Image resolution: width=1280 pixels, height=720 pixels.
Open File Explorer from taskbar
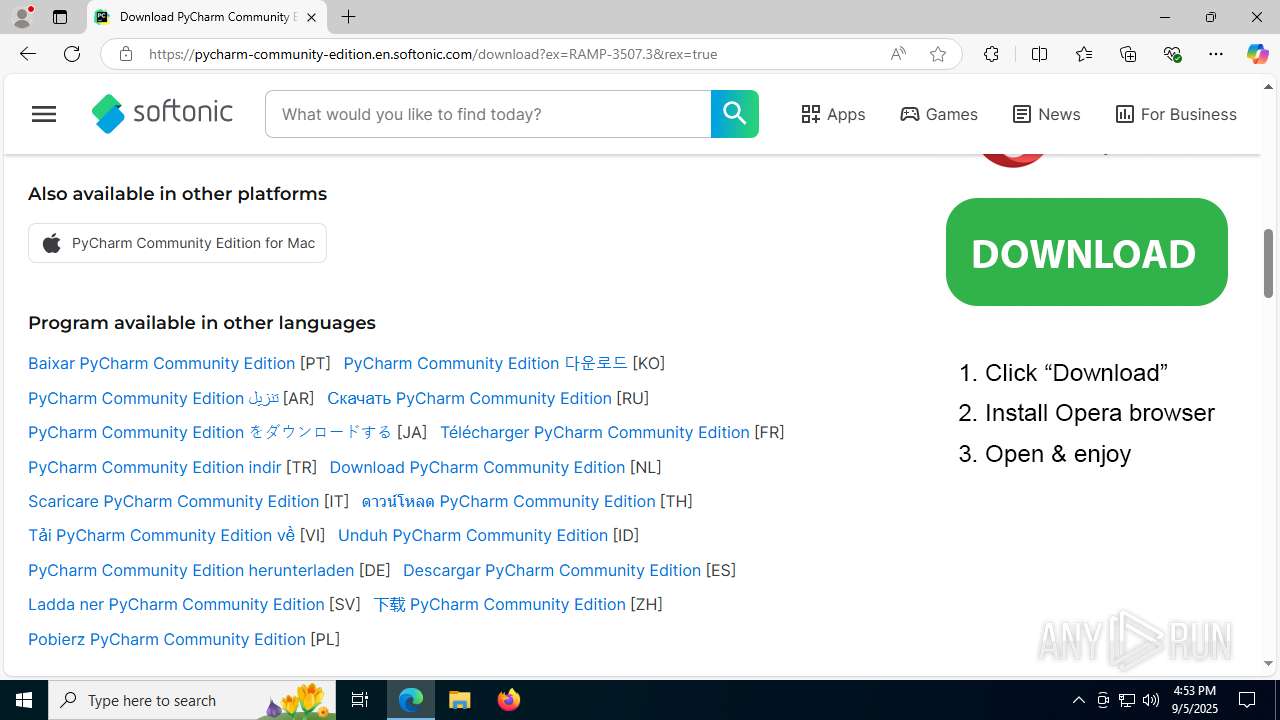point(460,700)
